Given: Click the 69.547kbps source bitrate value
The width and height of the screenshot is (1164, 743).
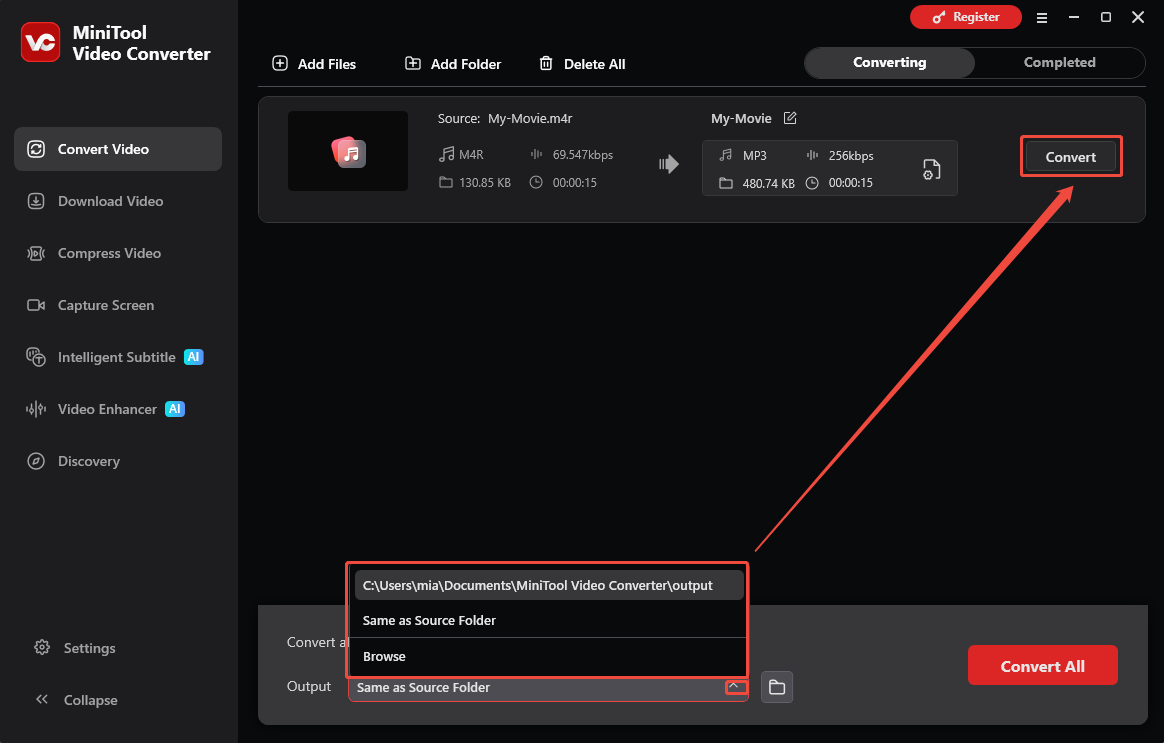Looking at the screenshot, I should [583, 155].
